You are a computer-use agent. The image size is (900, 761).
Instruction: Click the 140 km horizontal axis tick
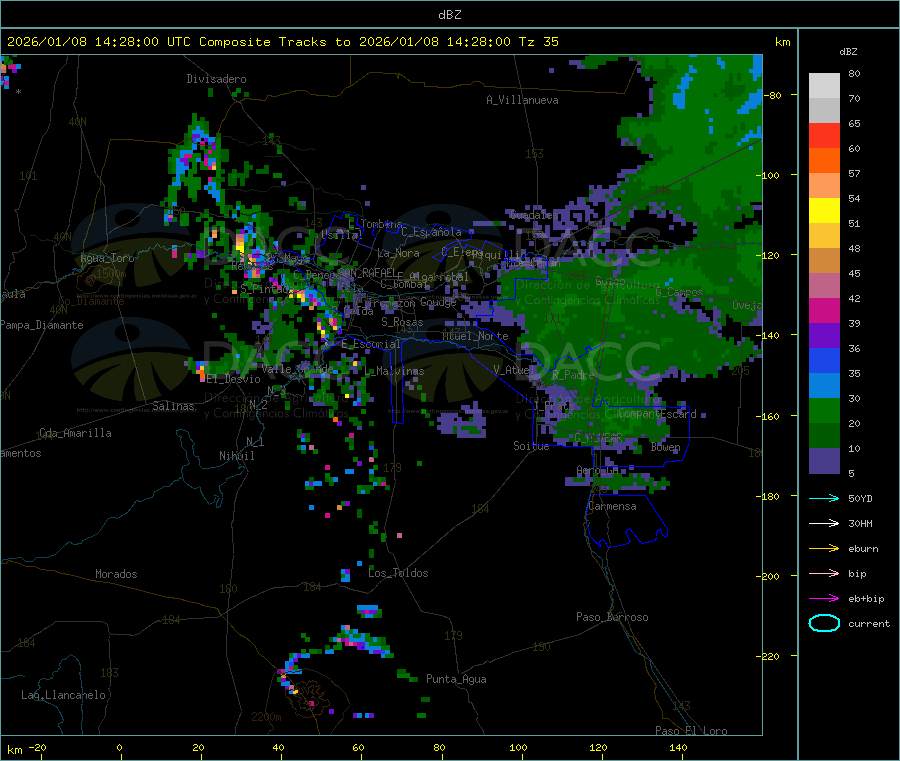point(678,747)
